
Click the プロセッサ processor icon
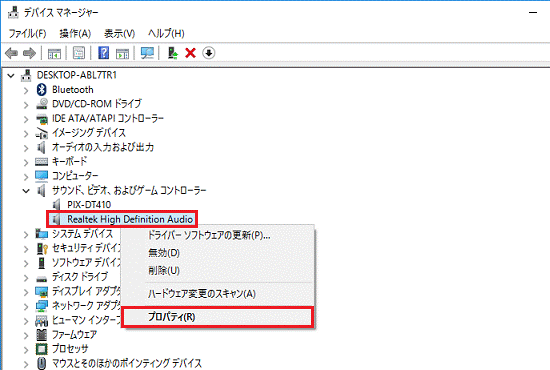(41, 349)
